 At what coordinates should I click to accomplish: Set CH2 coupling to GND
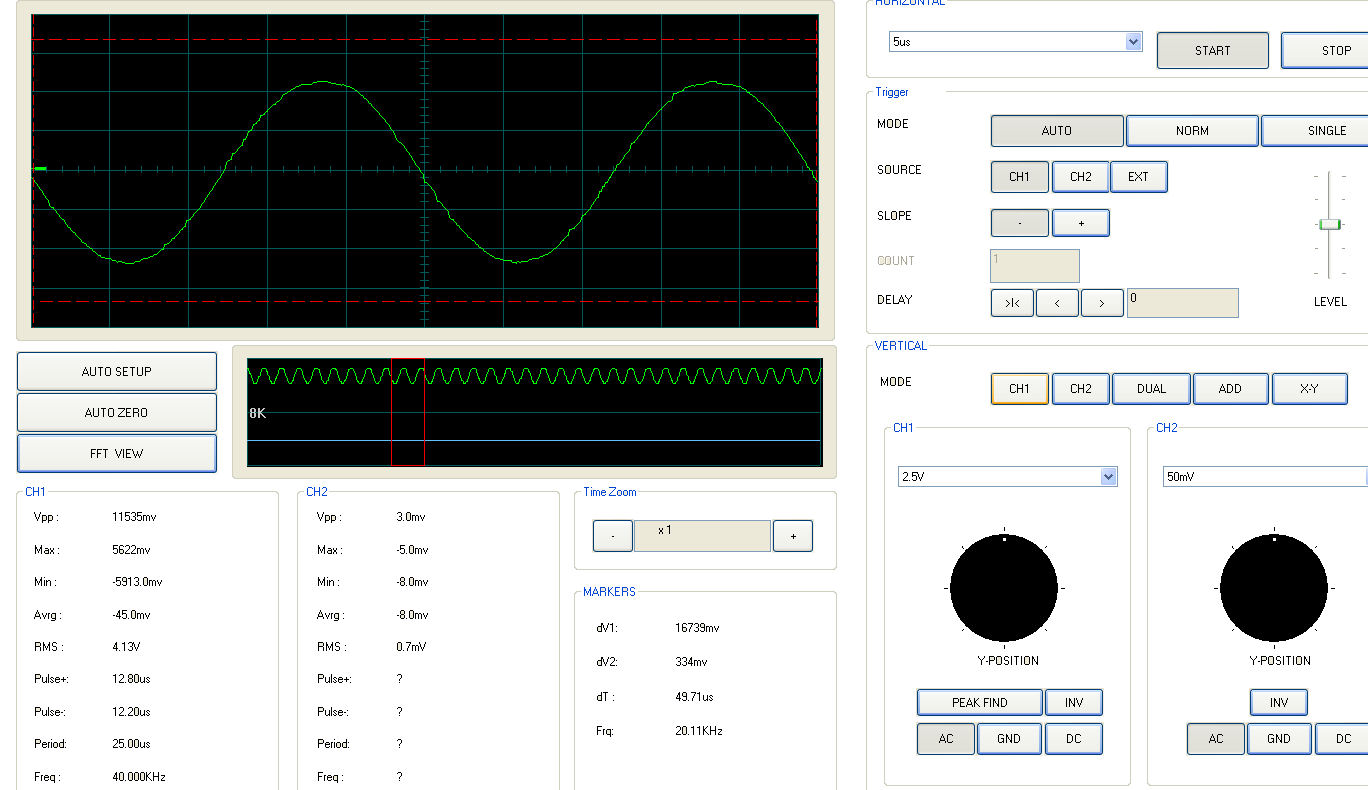(x=1279, y=739)
